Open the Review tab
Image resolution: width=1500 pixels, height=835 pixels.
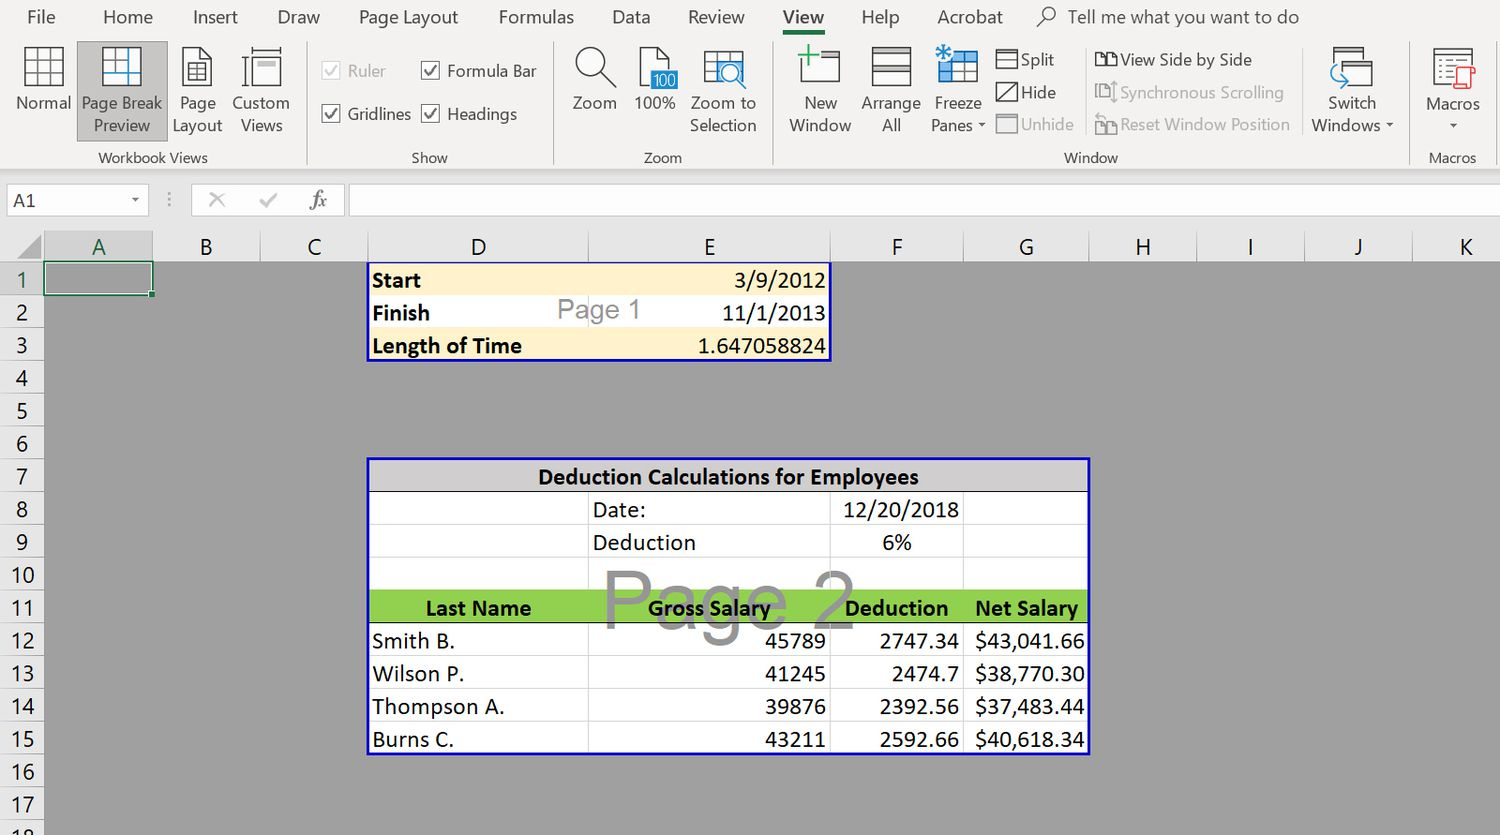tap(716, 17)
